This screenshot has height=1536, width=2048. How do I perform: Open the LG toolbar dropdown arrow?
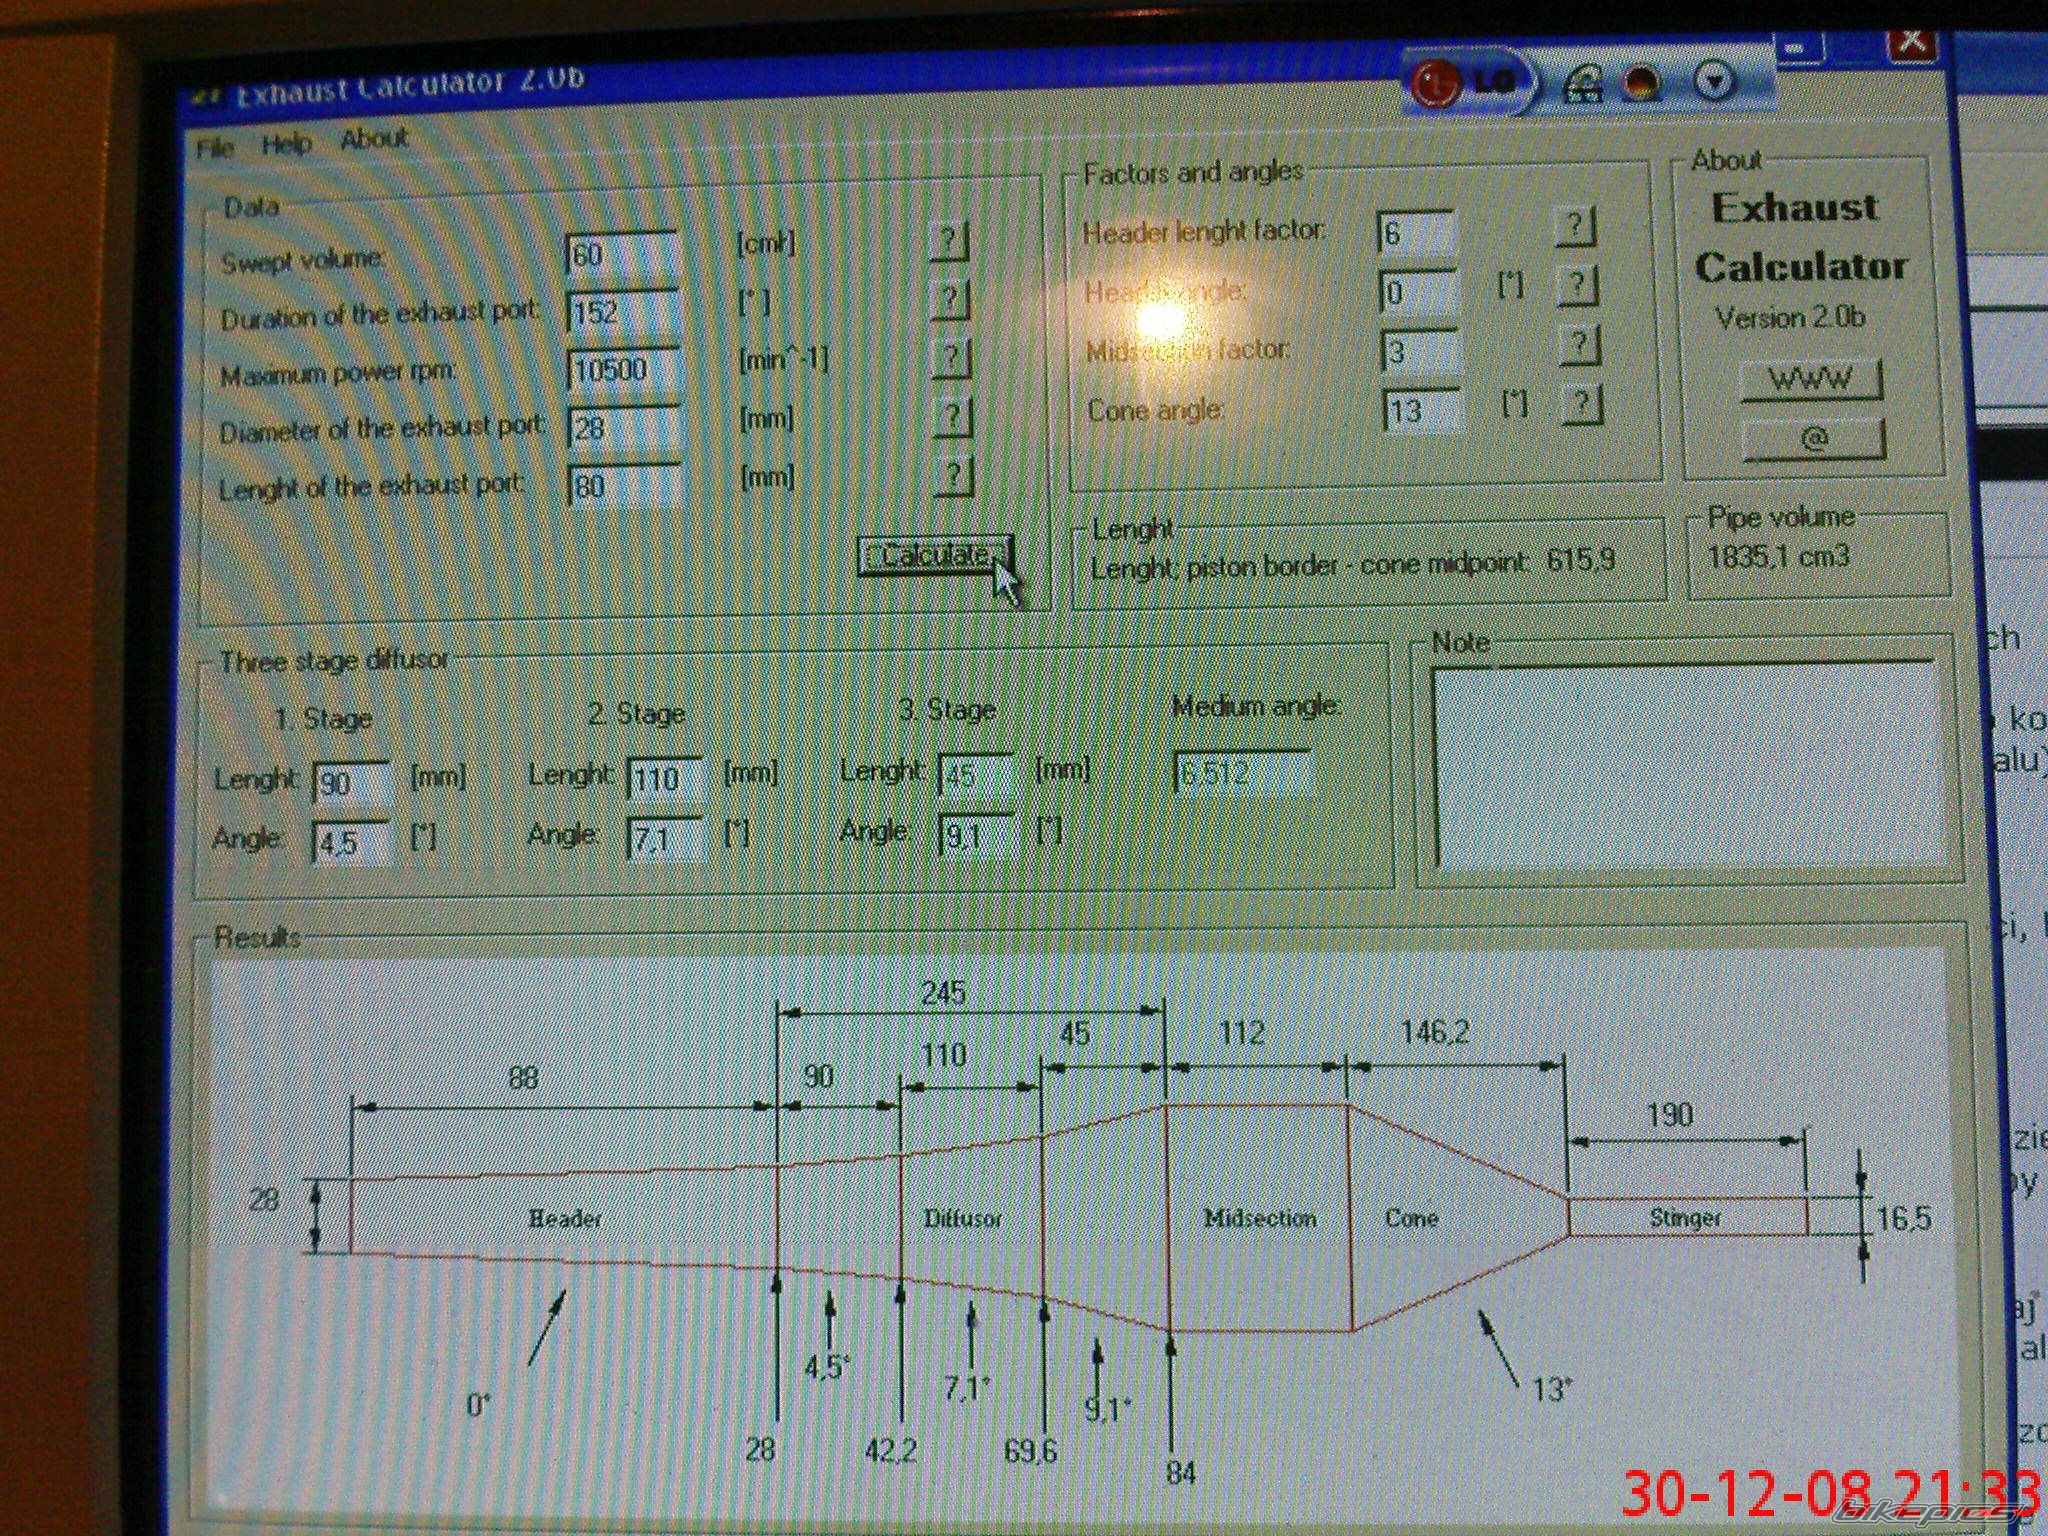point(1716,82)
